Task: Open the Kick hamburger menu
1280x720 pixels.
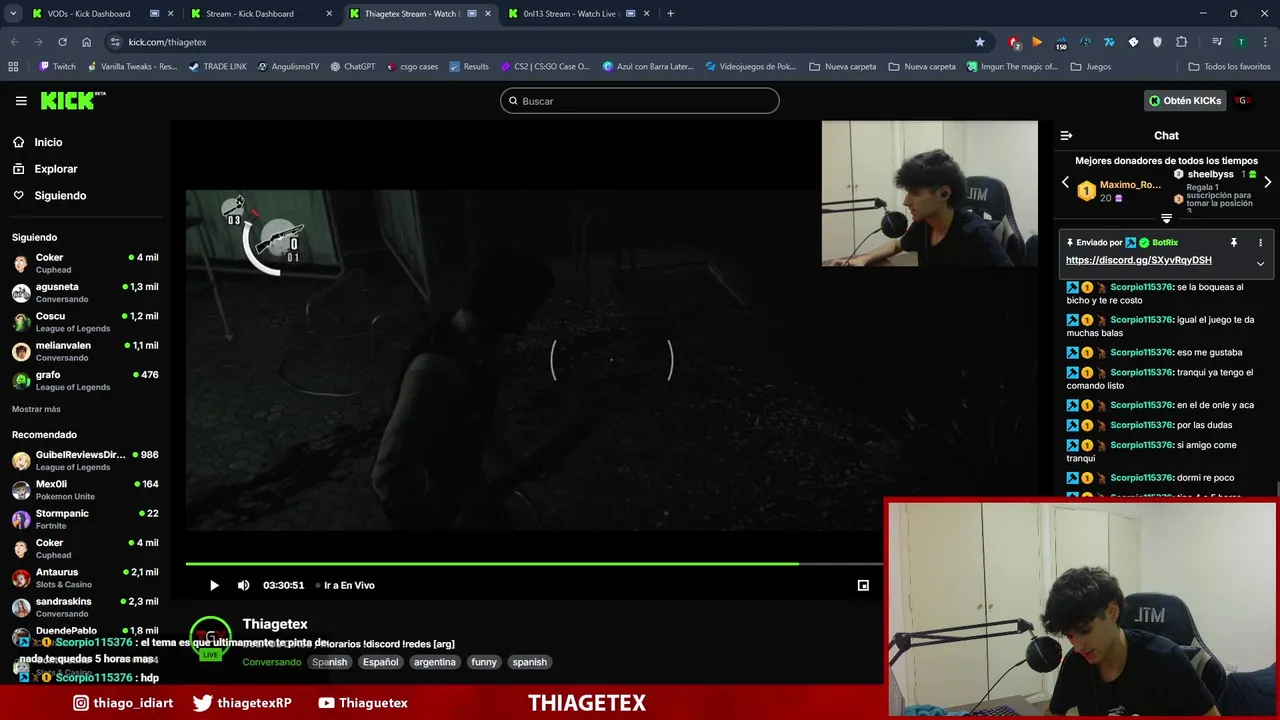Action: coord(21,101)
